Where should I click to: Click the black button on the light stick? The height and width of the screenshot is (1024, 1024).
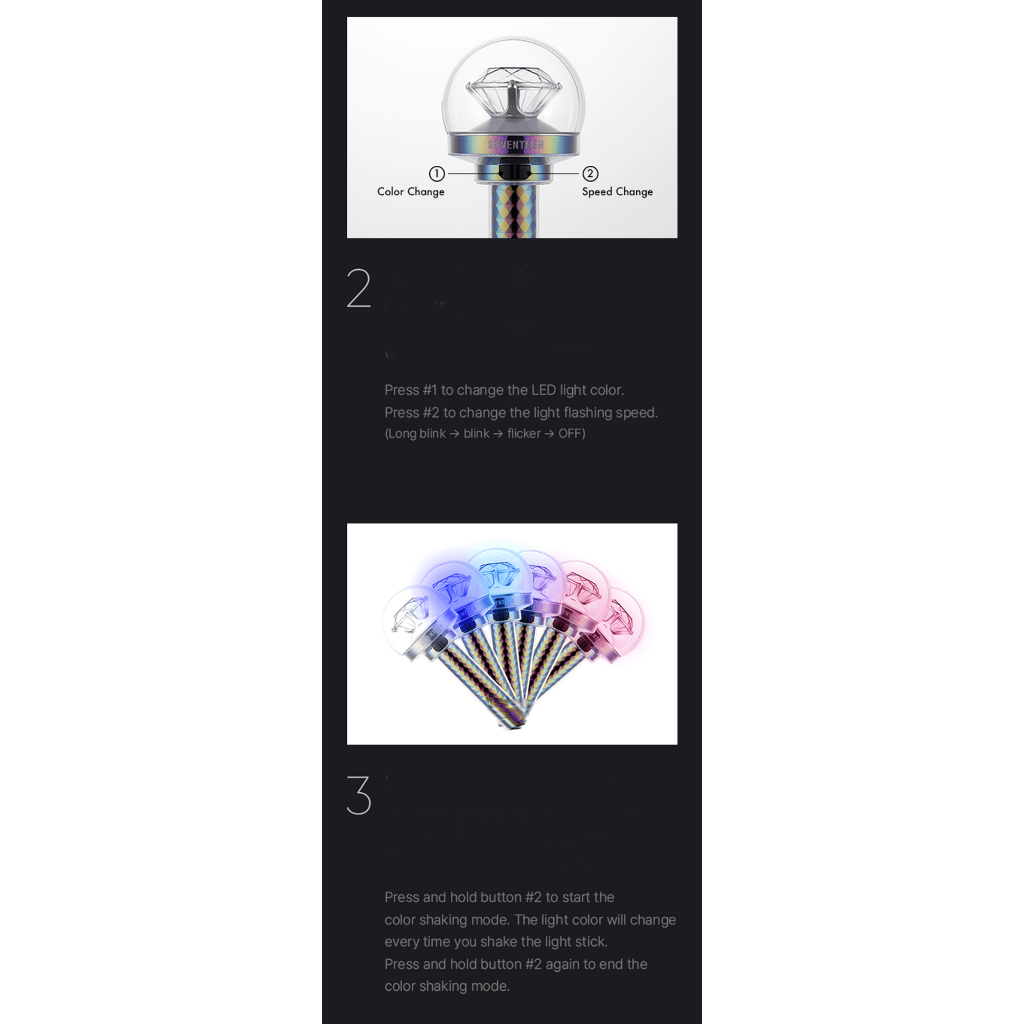click(514, 172)
